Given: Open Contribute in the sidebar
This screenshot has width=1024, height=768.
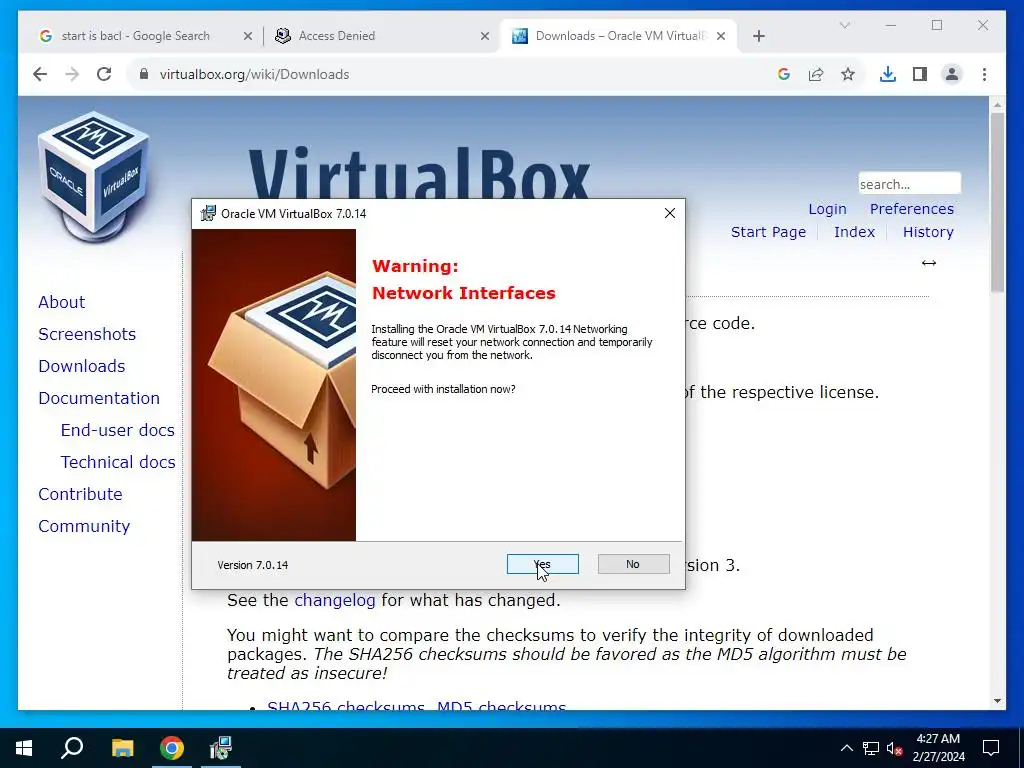Looking at the screenshot, I should [80, 494].
